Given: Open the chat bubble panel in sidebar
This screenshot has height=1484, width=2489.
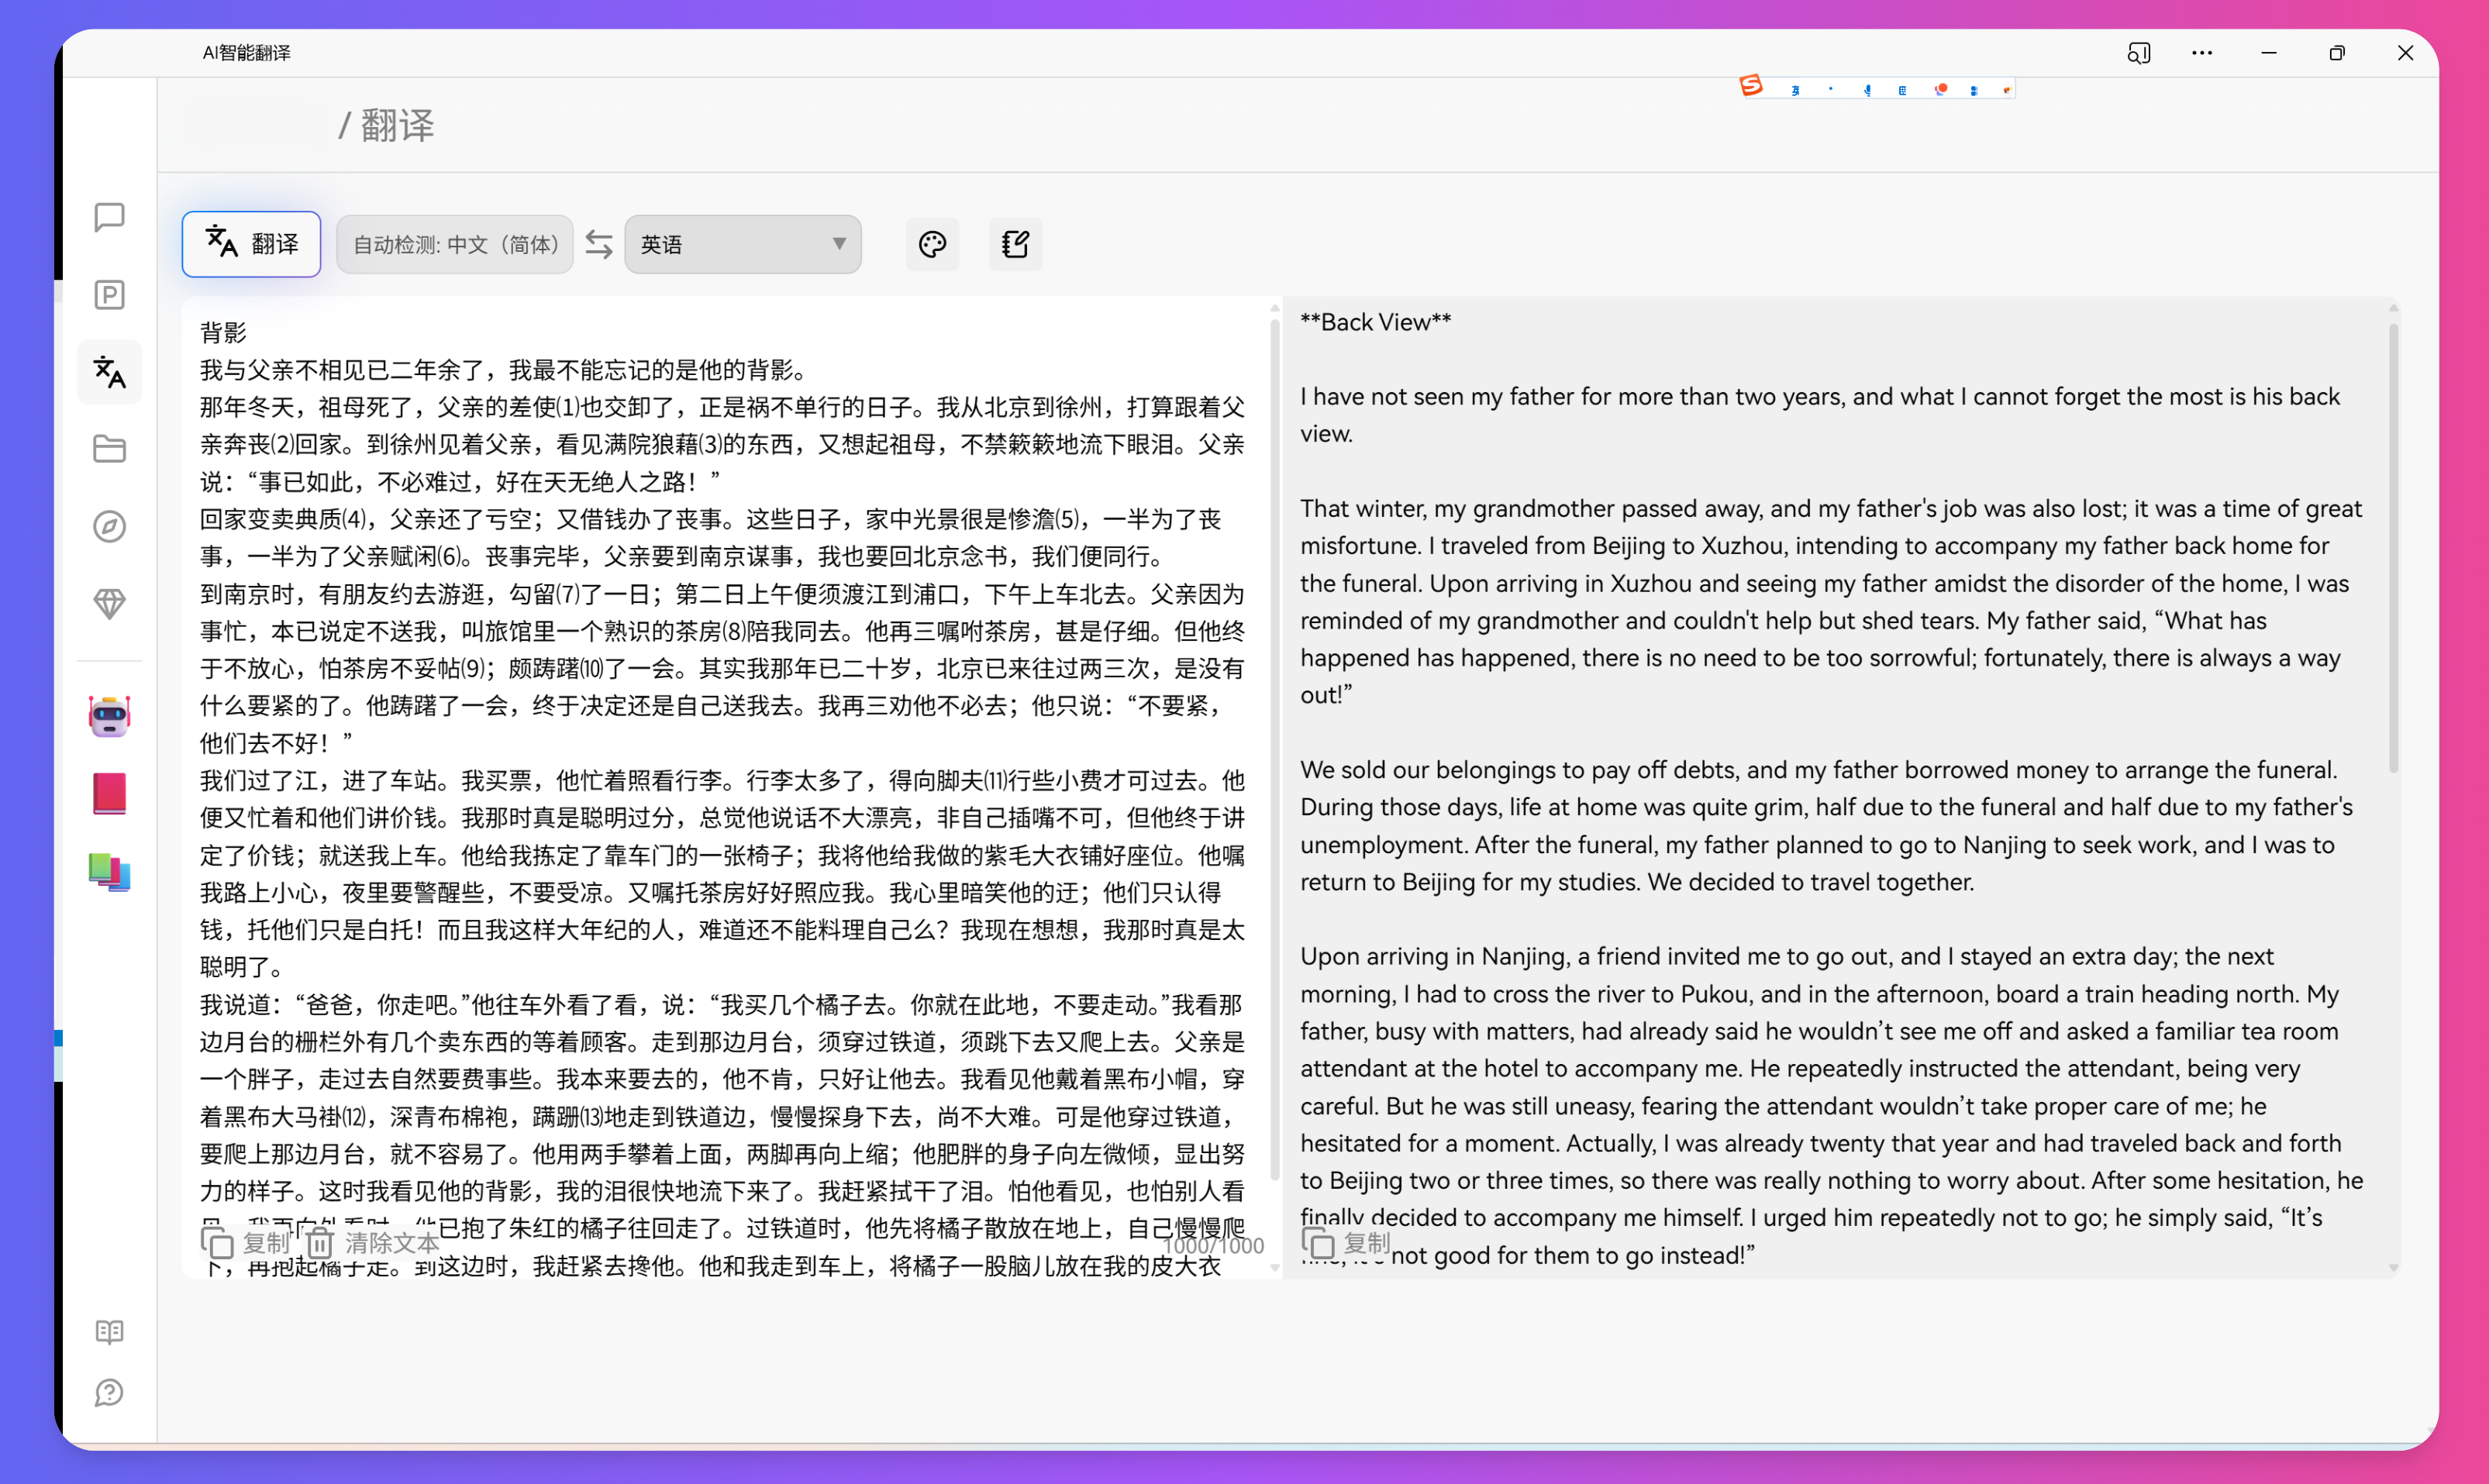Looking at the screenshot, I should tap(109, 217).
